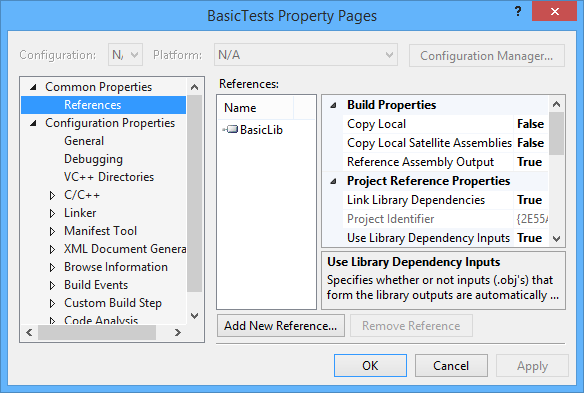
Task: Expand the Browse Information node
Action: click(x=52, y=267)
